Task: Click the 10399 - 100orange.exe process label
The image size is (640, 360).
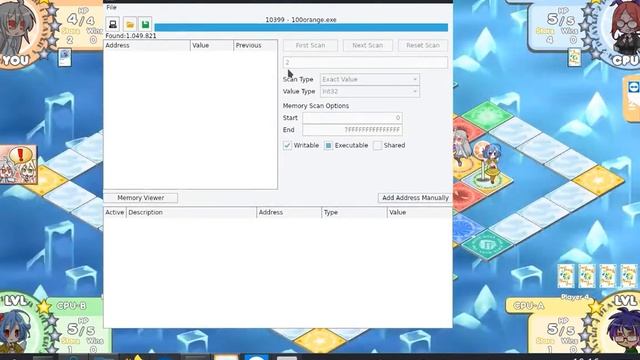Action: (x=301, y=20)
